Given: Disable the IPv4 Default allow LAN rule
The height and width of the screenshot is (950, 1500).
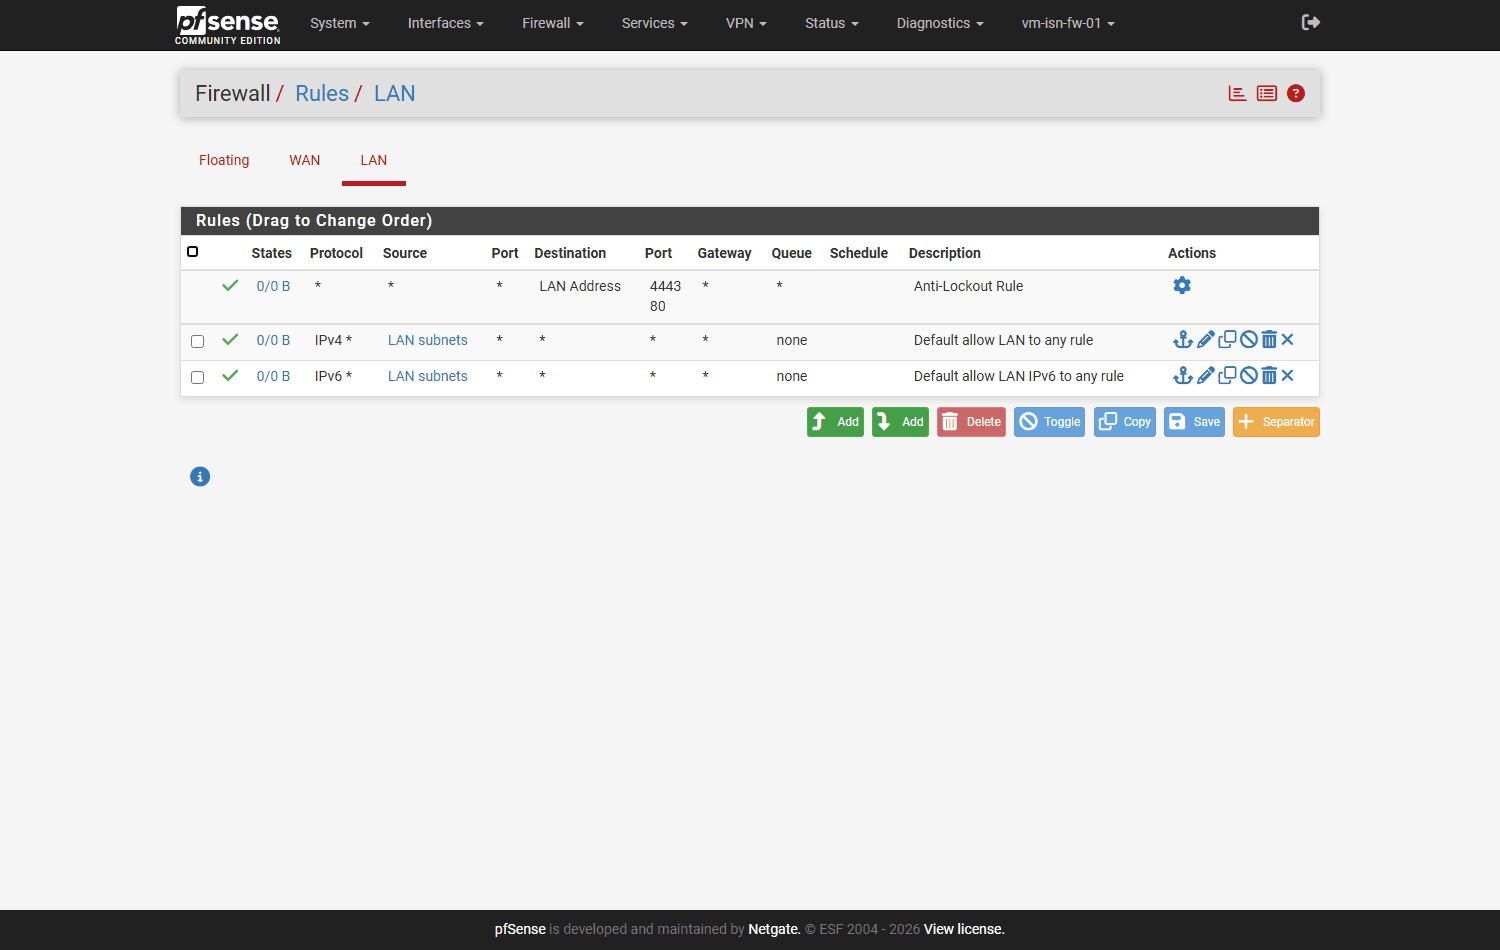Looking at the screenshot, I should tap(1249, 340).
